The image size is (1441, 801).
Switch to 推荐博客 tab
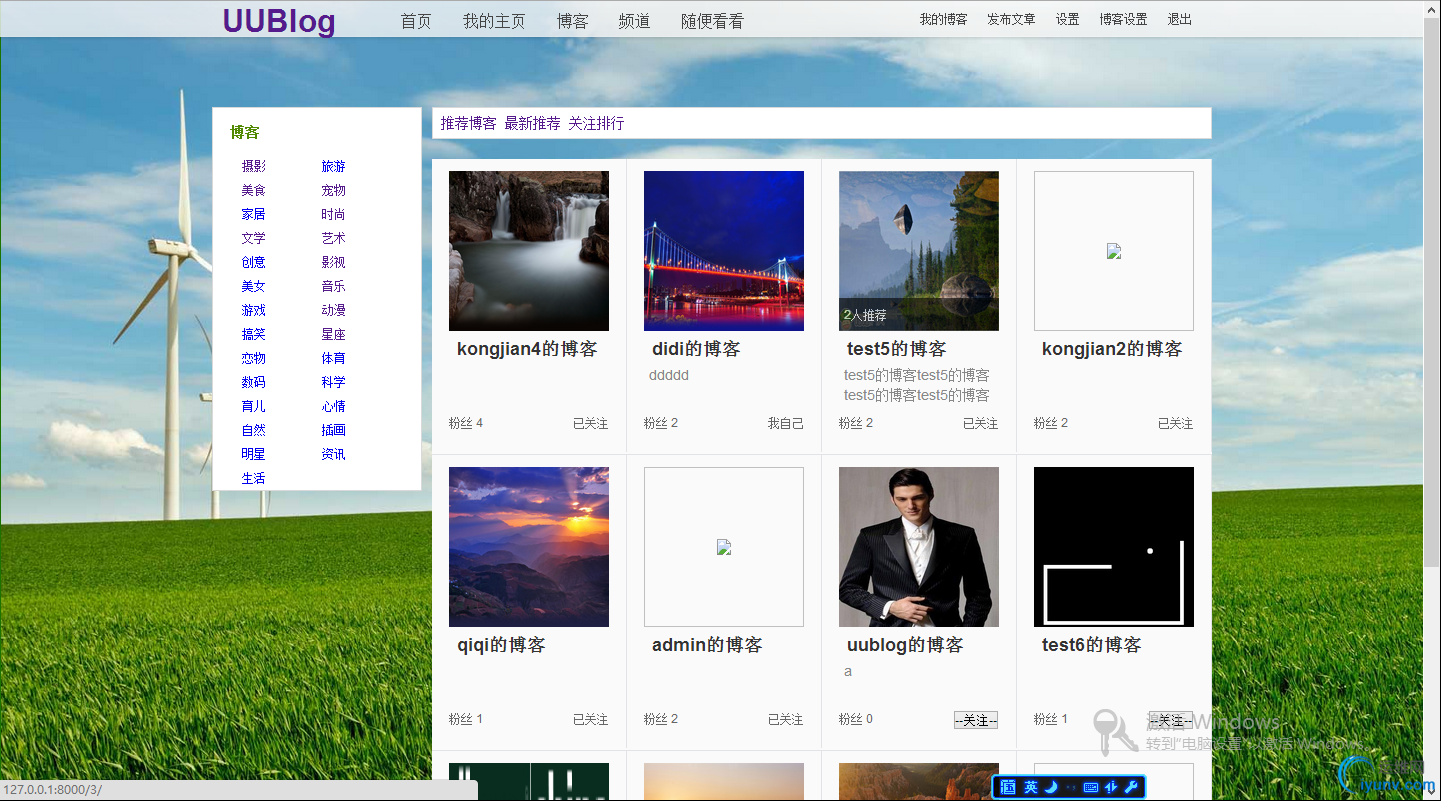[x=468, y=123]
